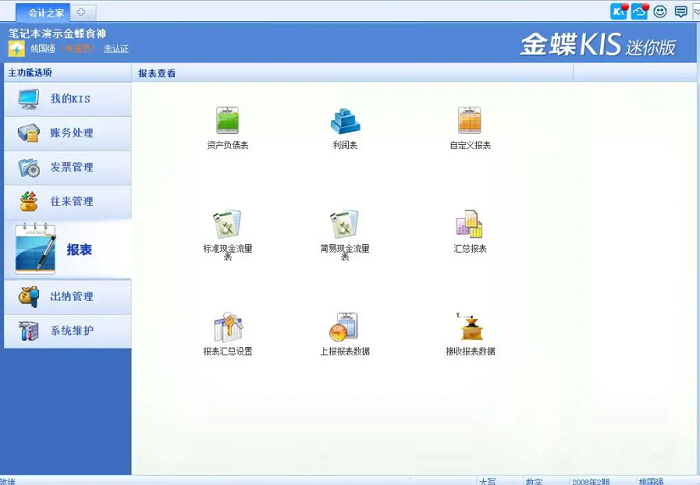Click the user name beside the avatar
Image resolution: width=700 pixels, height=485 pixels.
43,49
